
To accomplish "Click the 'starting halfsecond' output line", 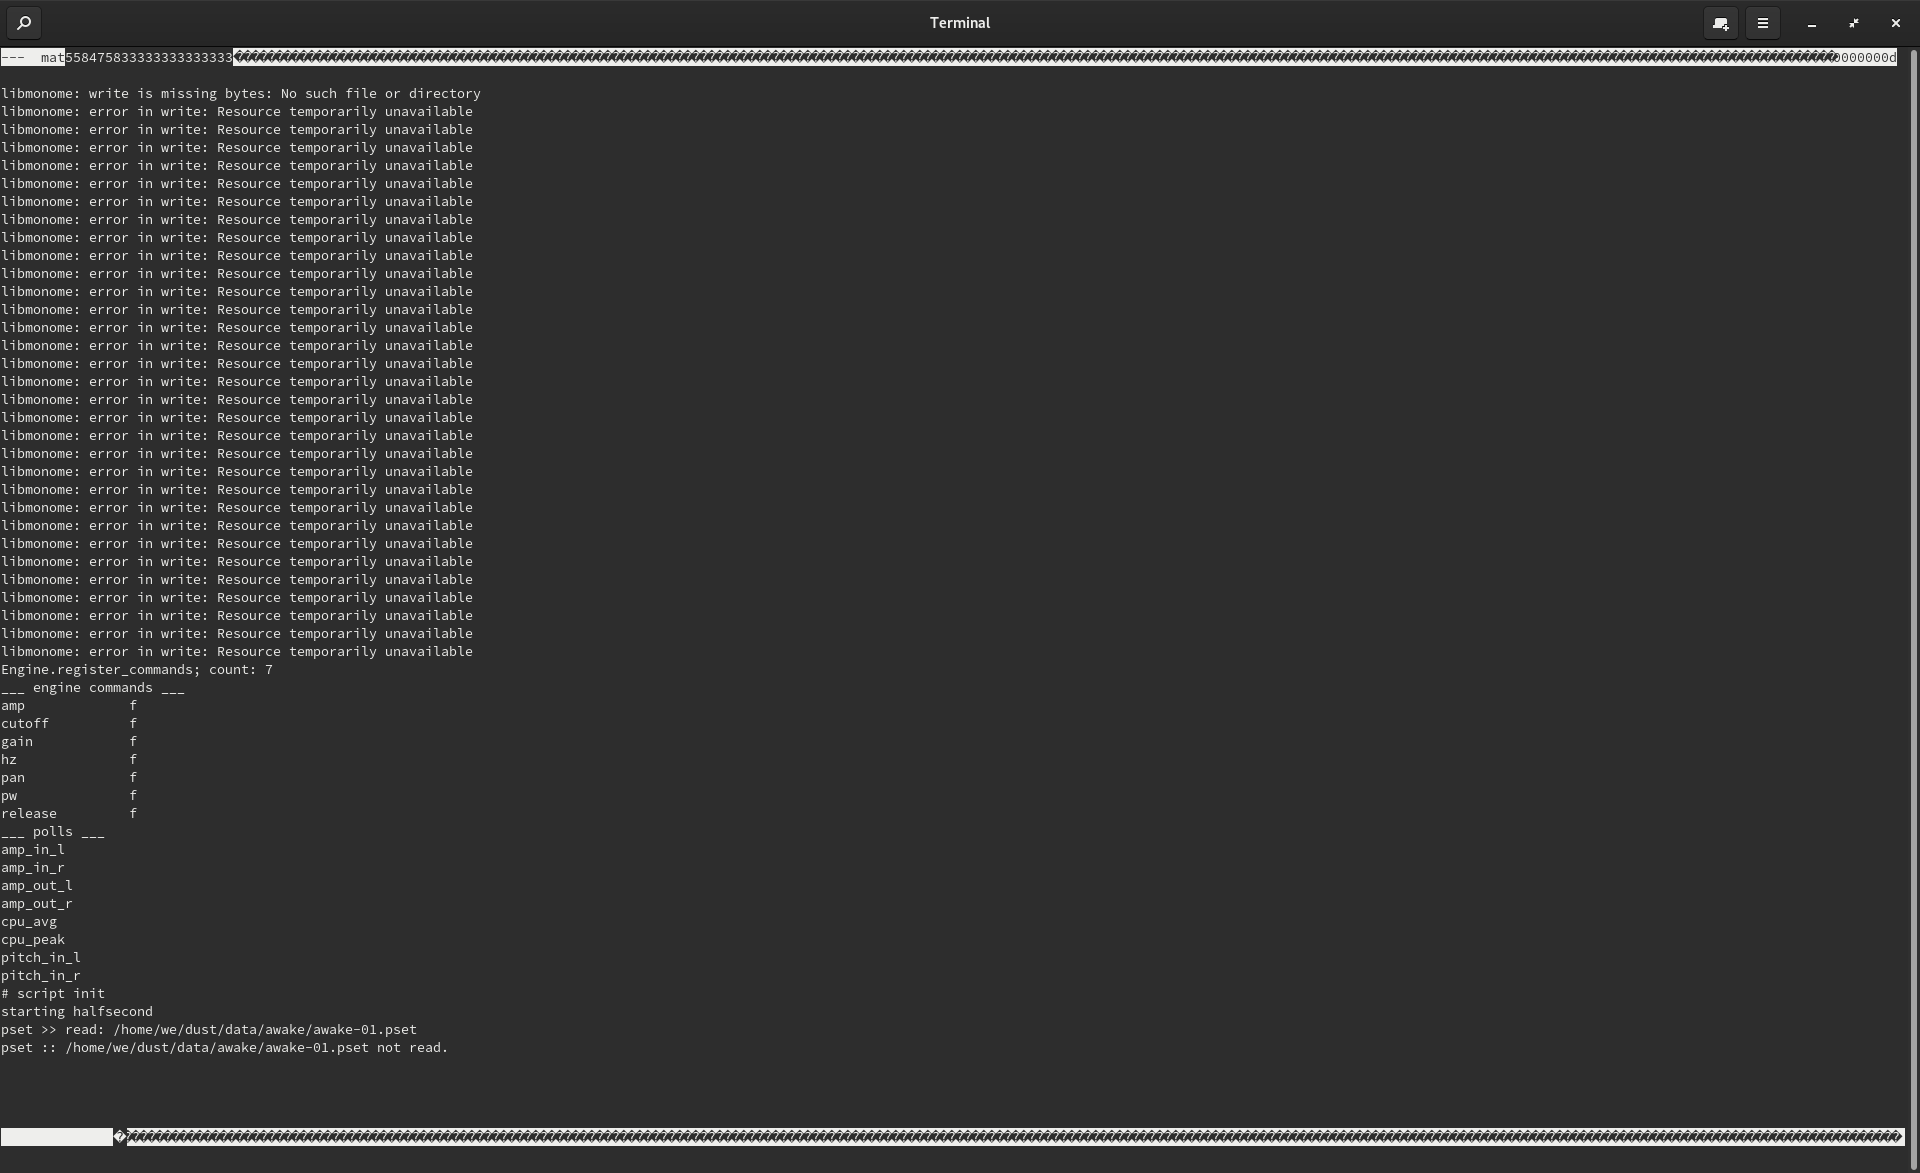I will point(77,1011).
